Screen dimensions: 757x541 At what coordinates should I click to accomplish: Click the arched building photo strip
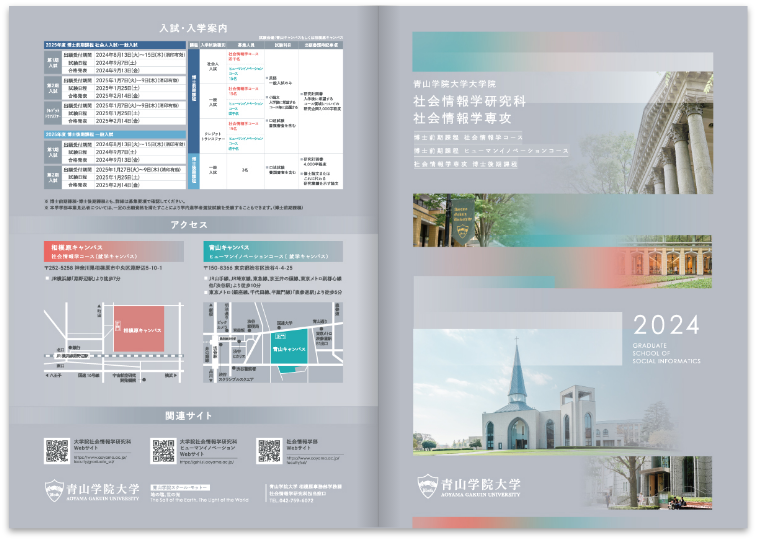tap(666, 262)
